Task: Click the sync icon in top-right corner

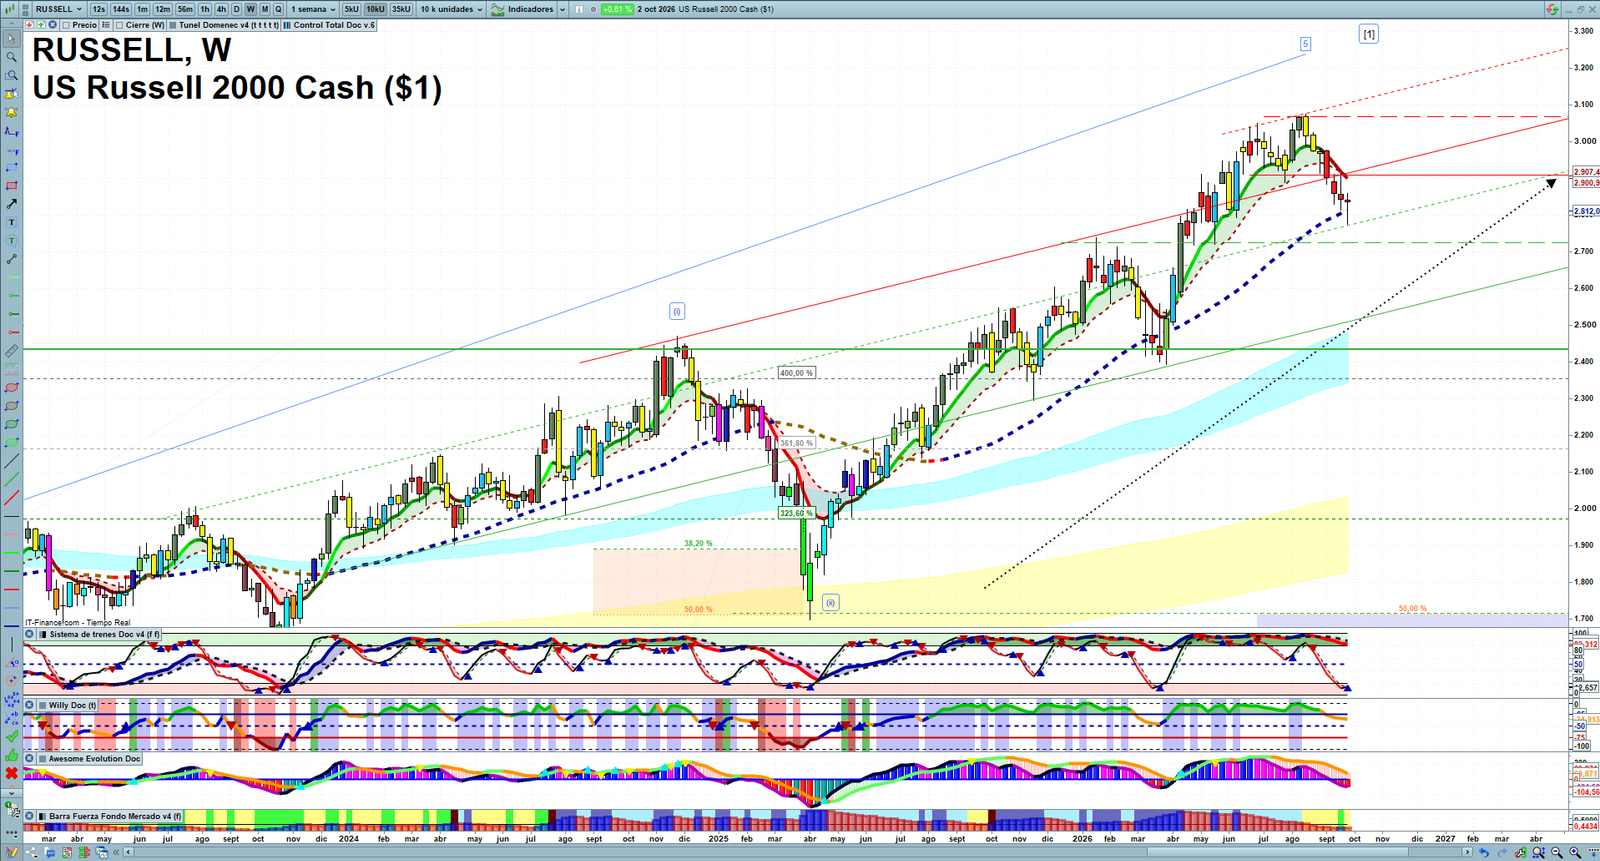Action: click(1552, 9)
